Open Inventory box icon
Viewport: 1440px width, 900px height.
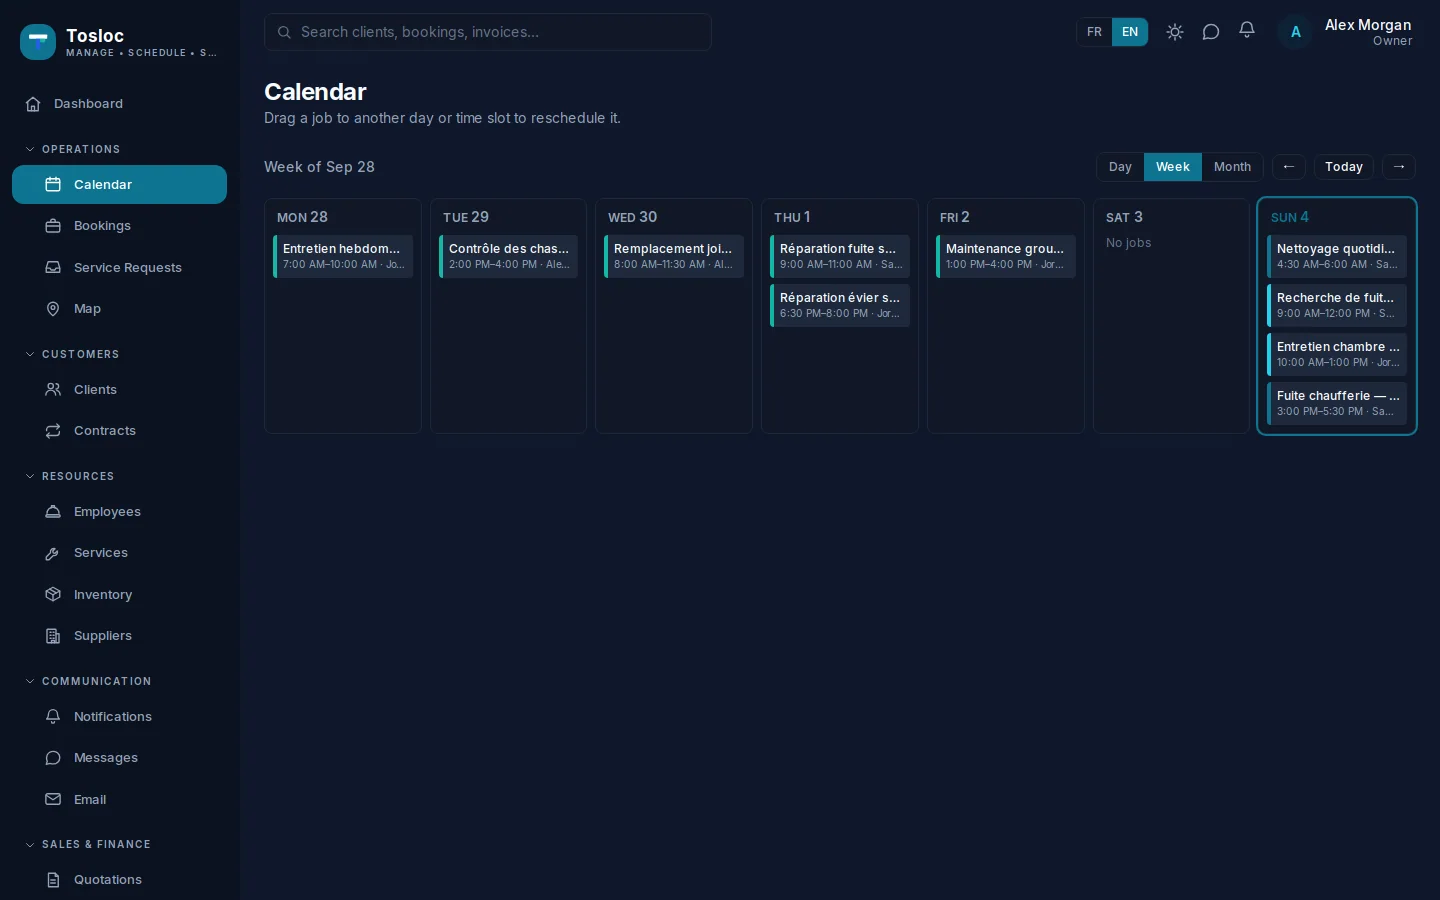(53, 595)
